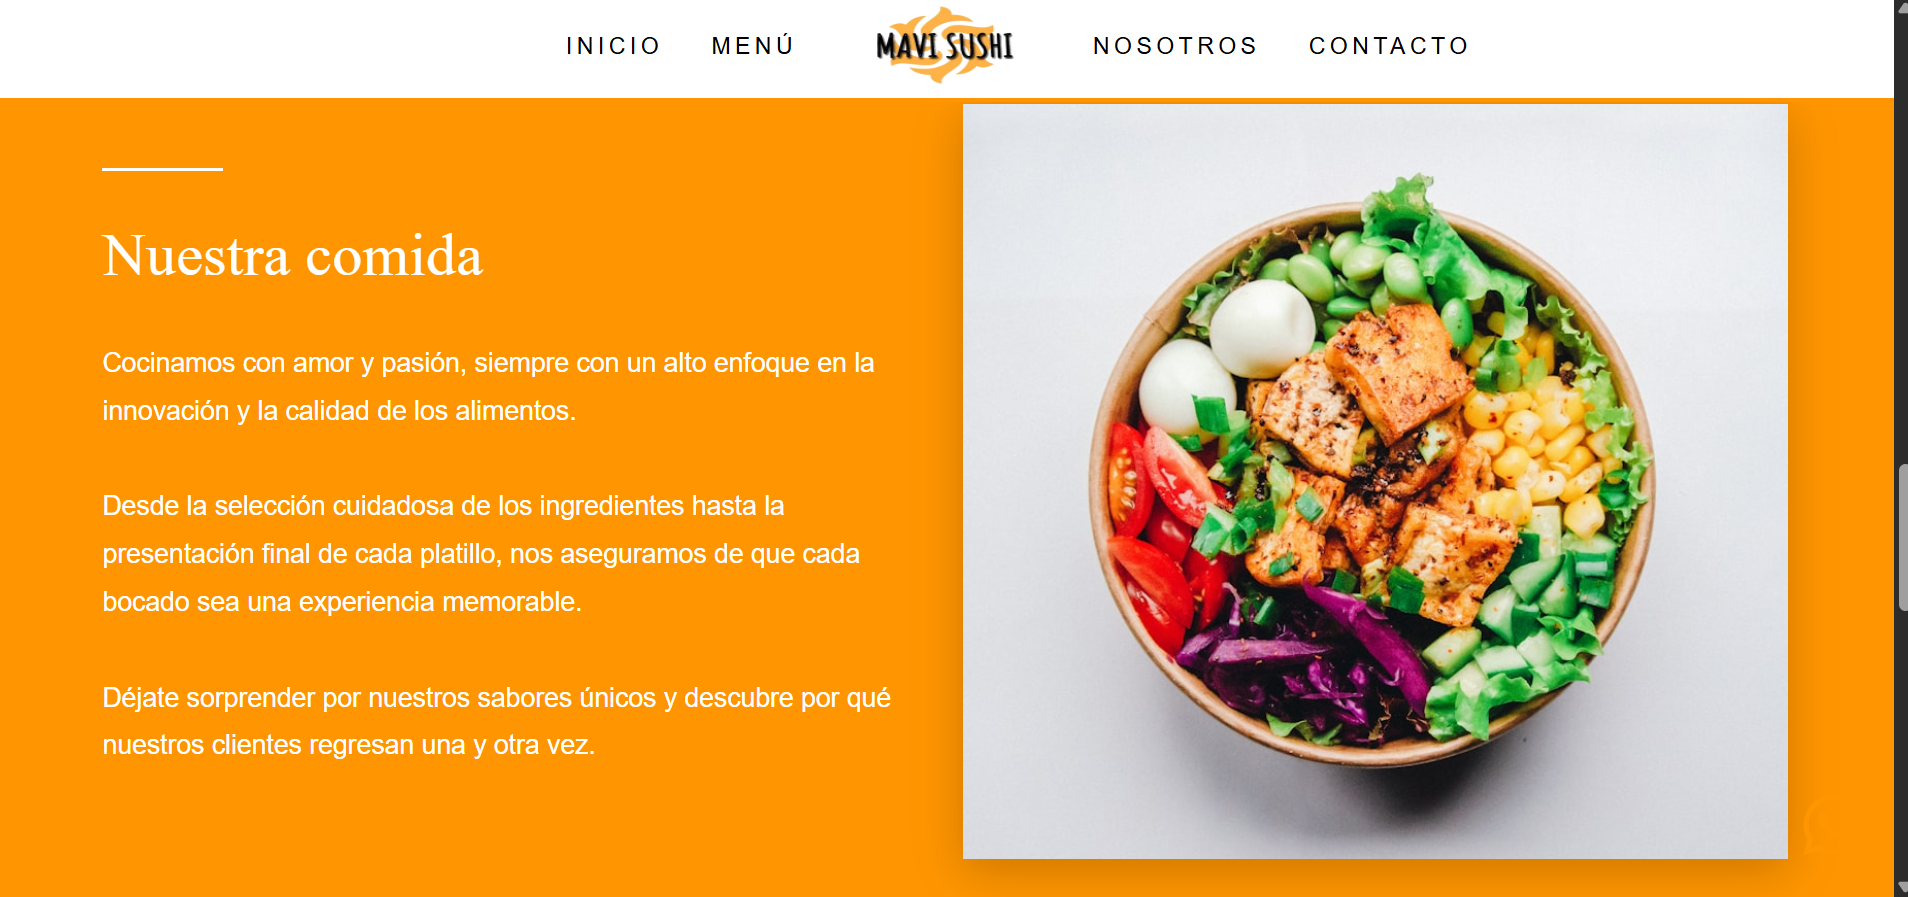Click the "Nuestra comida" heading
Viewport: 1908px width, 897px height.
pos(293,256)
